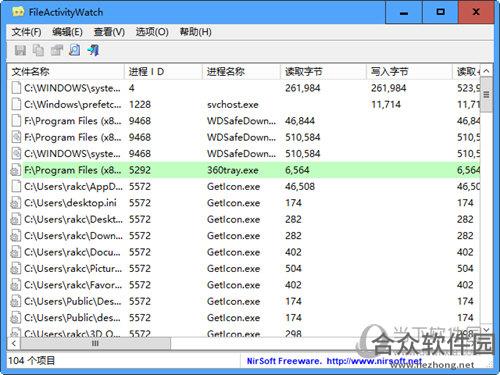The height and width of the screenshot is (375, 500).
Task: Open the 编辑(E) menu
Action: (x=67, y=32)
